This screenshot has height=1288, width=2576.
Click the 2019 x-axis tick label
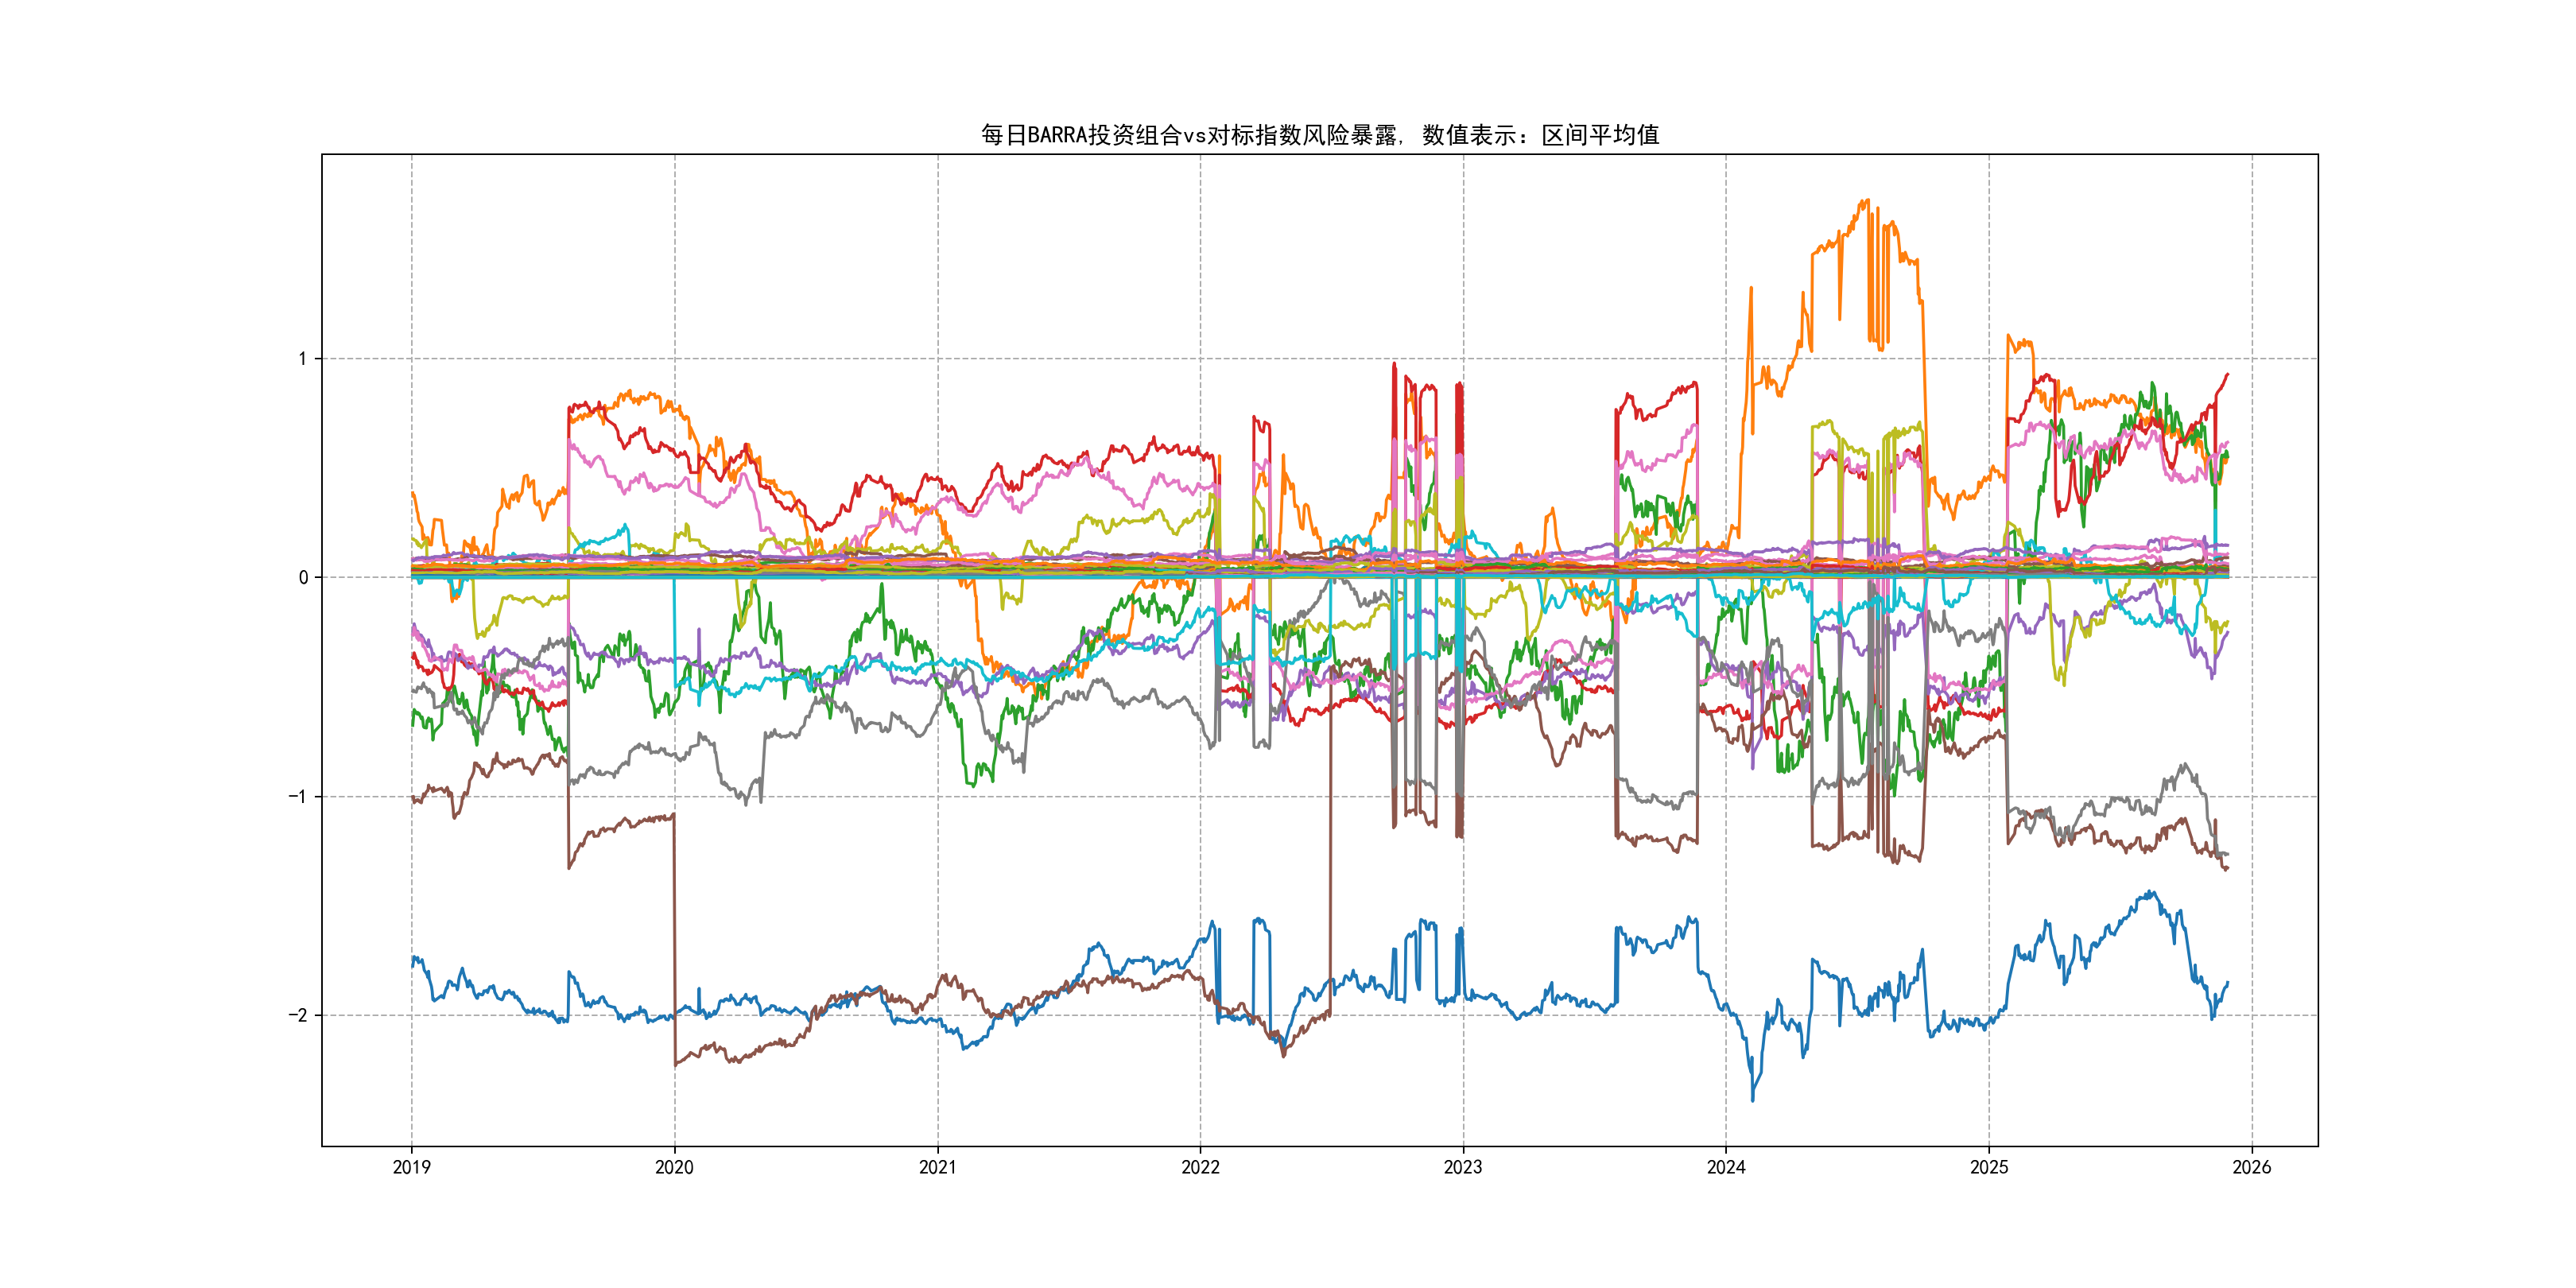click(411, 1167)
